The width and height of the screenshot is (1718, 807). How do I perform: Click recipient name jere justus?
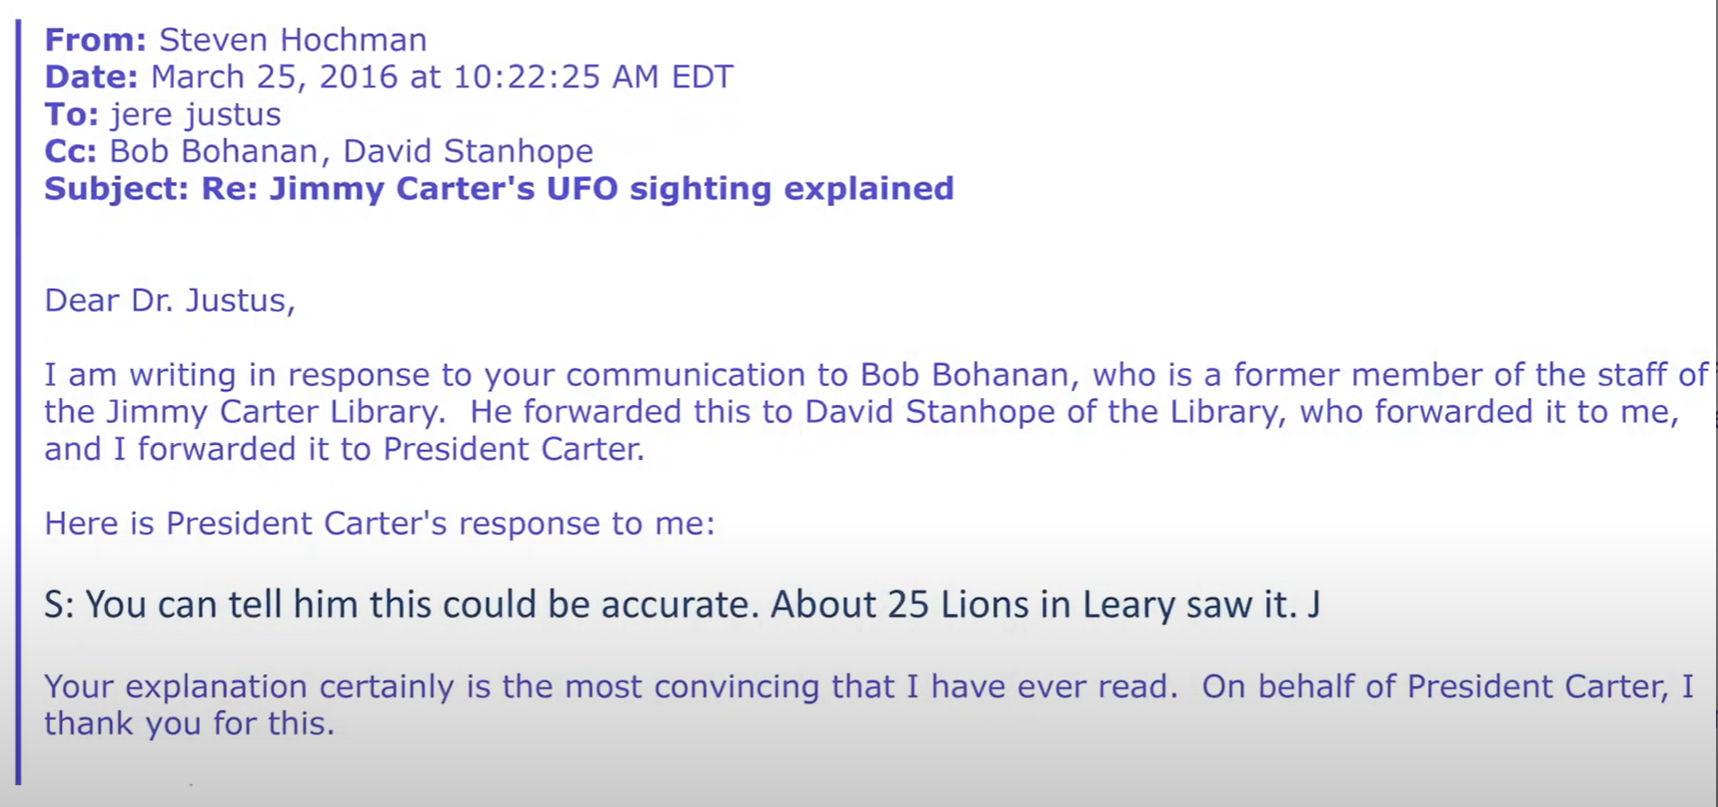click(195, 115)
